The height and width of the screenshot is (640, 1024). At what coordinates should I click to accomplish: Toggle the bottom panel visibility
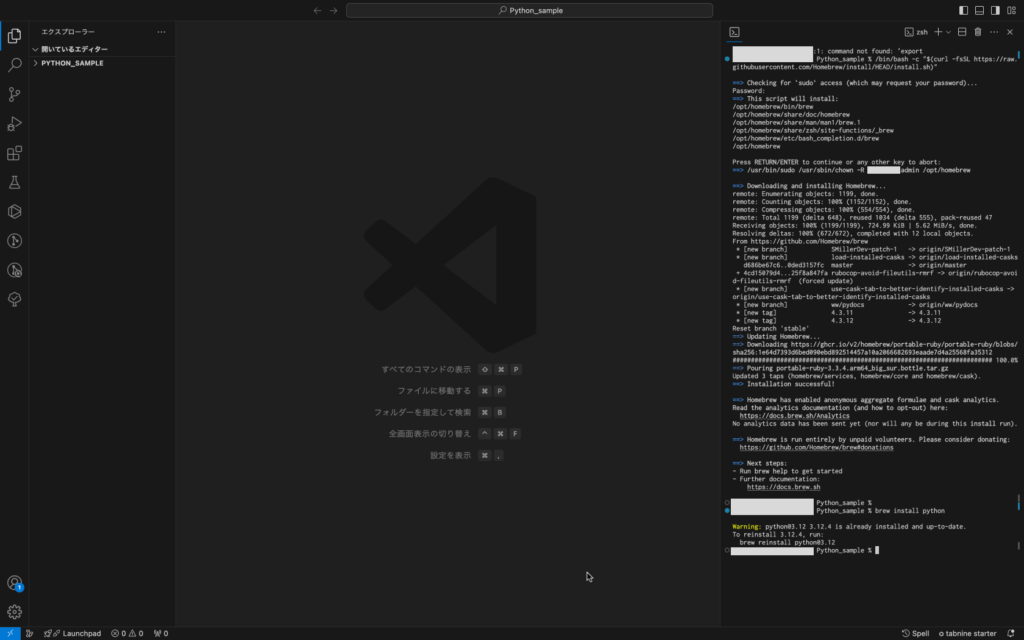pos(980,10)
